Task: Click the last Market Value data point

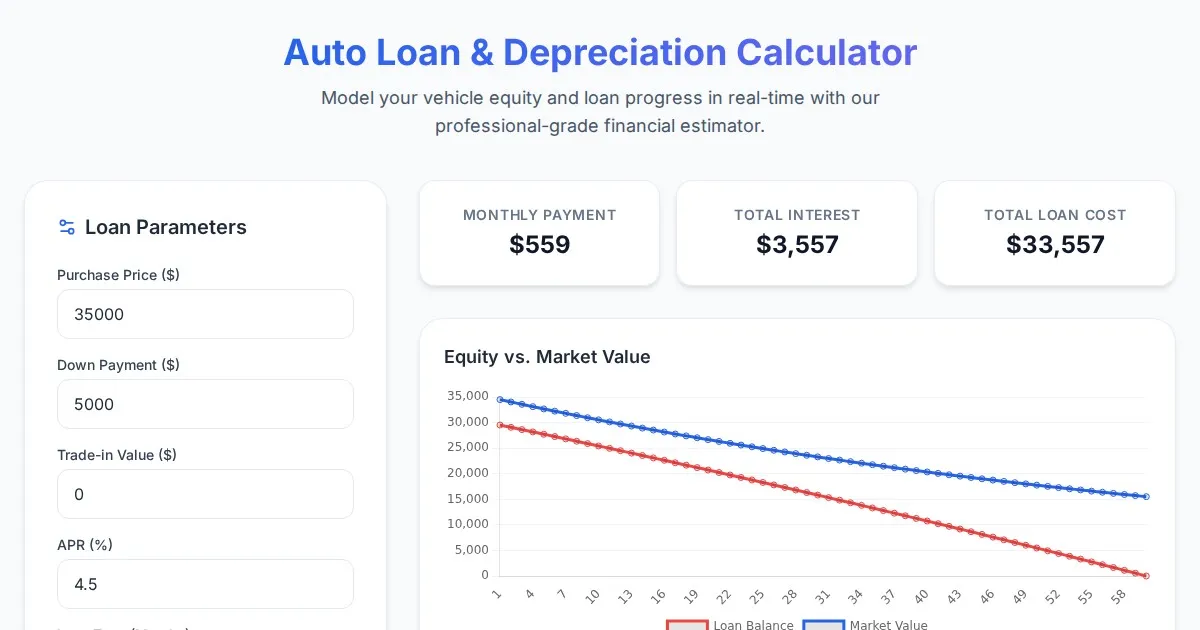Action: pyautogui.click(x=1146, y=496)
